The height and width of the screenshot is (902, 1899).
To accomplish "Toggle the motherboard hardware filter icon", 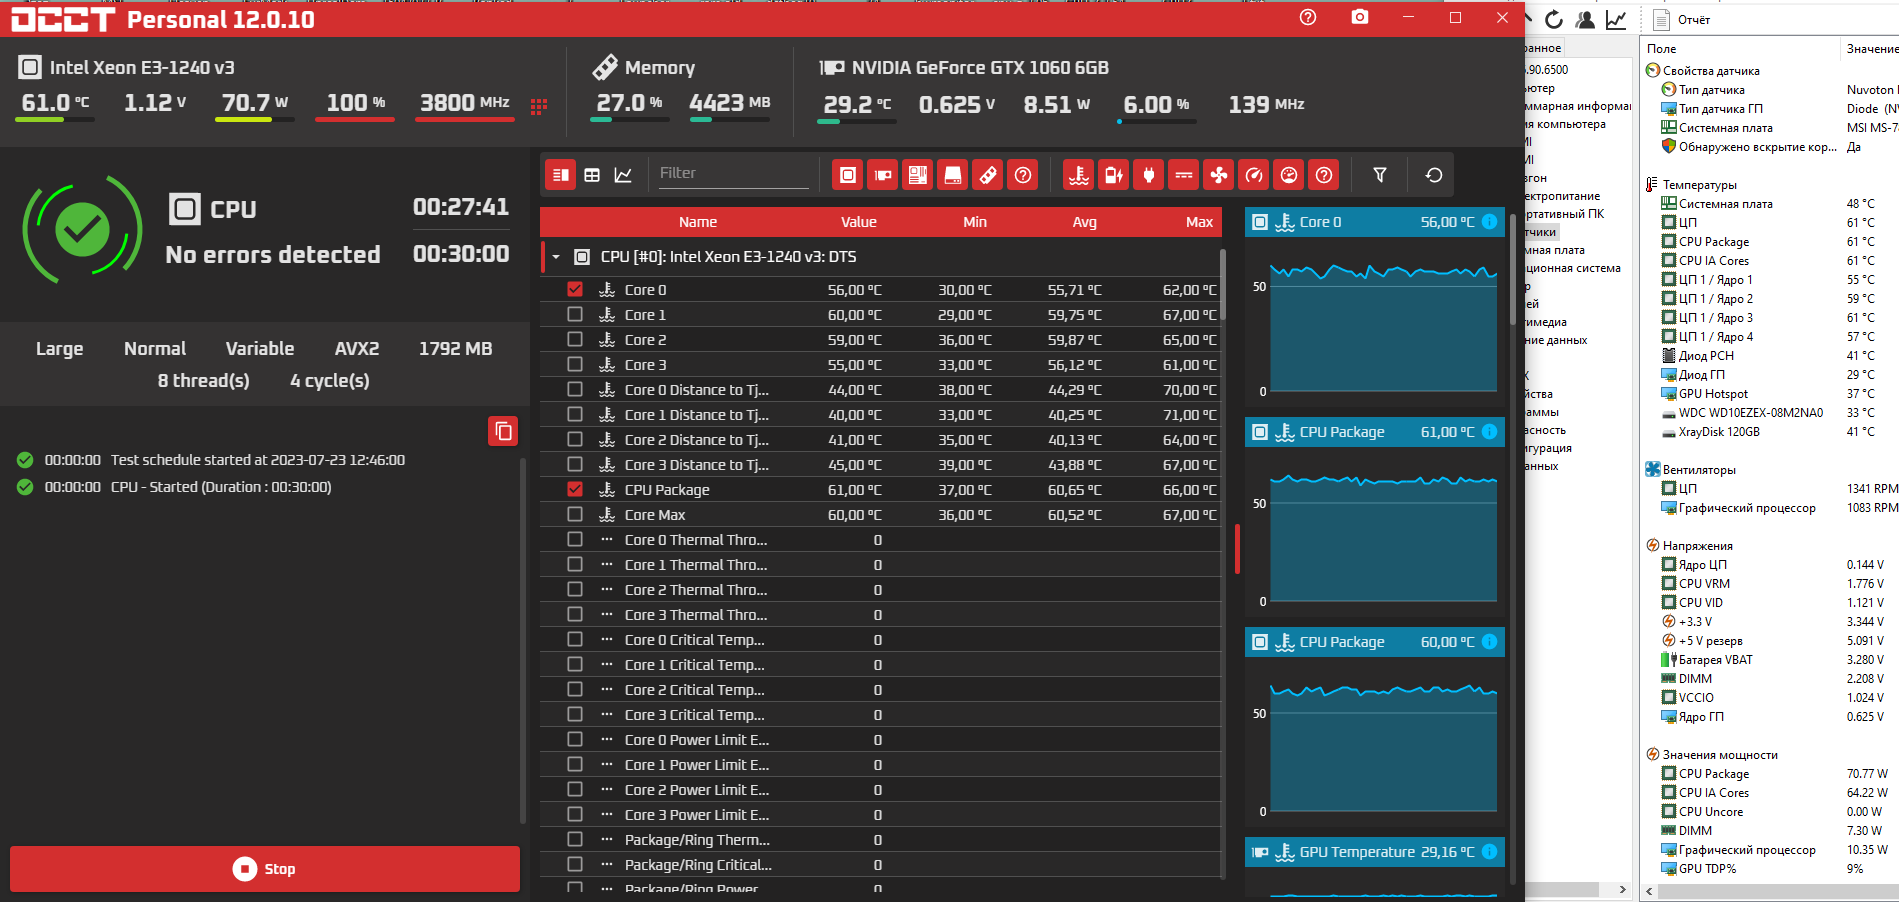I will (x=918, y=175).
